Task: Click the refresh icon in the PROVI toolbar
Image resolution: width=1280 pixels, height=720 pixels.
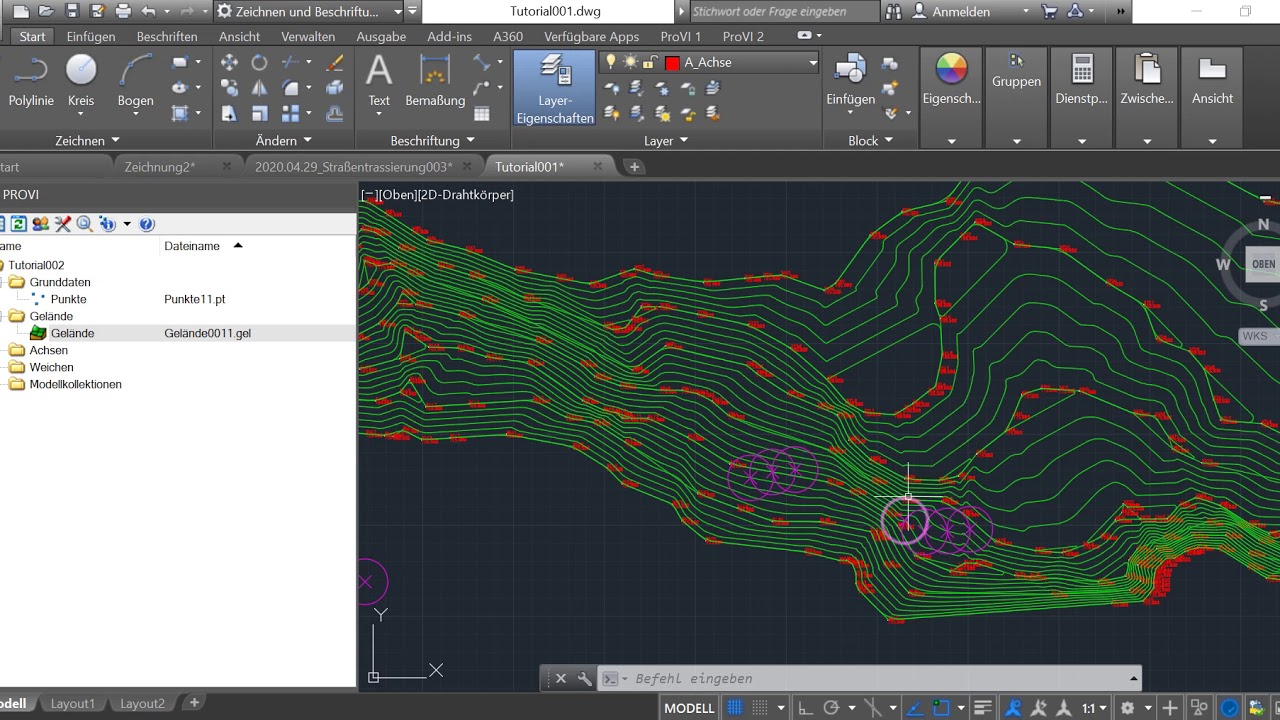Action: [x=18, y=224]
